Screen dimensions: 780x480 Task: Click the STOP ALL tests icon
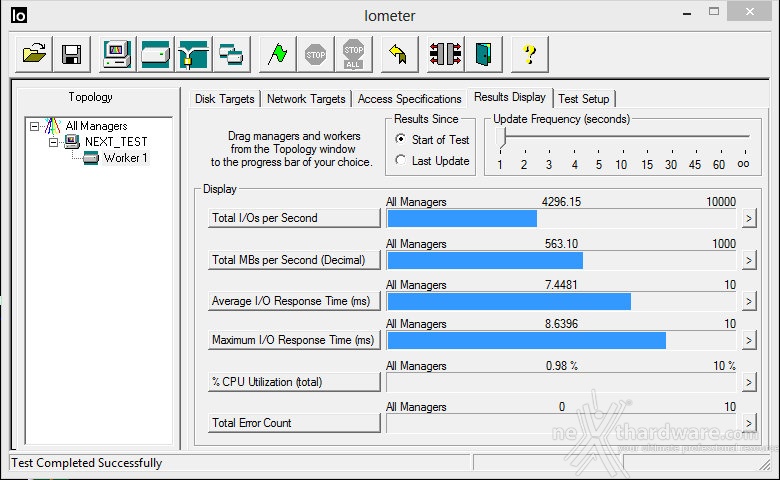tap(353, 54)
